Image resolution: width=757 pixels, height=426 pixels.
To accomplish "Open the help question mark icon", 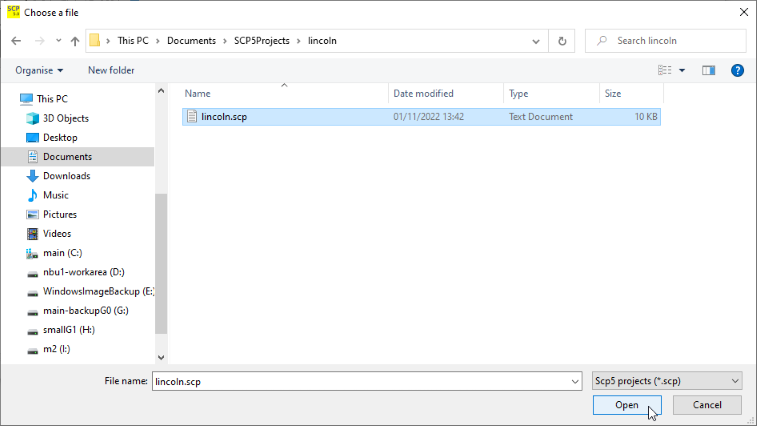I will tap(737, 70).
